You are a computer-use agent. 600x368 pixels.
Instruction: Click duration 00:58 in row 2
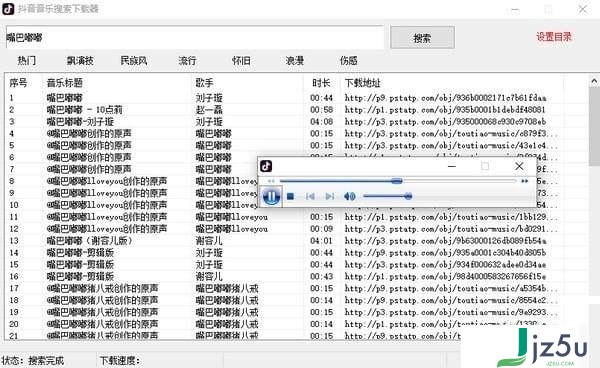[x=321, y=110]
